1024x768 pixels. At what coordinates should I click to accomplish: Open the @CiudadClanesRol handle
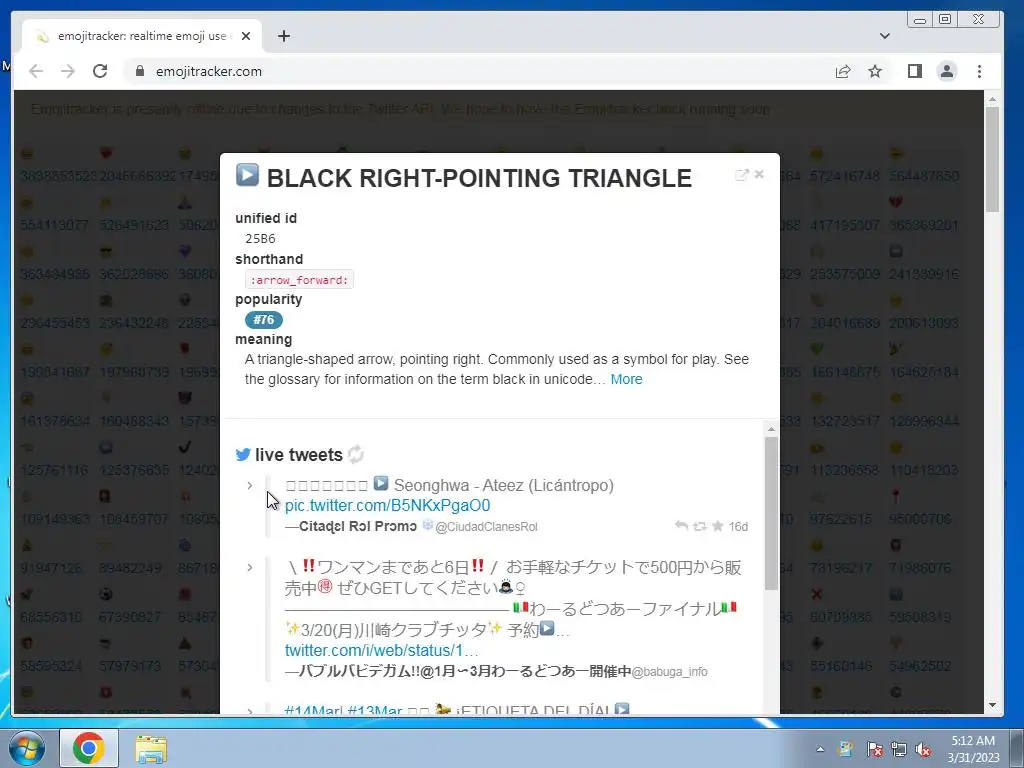pyautogui.click(x=486, y=527)
